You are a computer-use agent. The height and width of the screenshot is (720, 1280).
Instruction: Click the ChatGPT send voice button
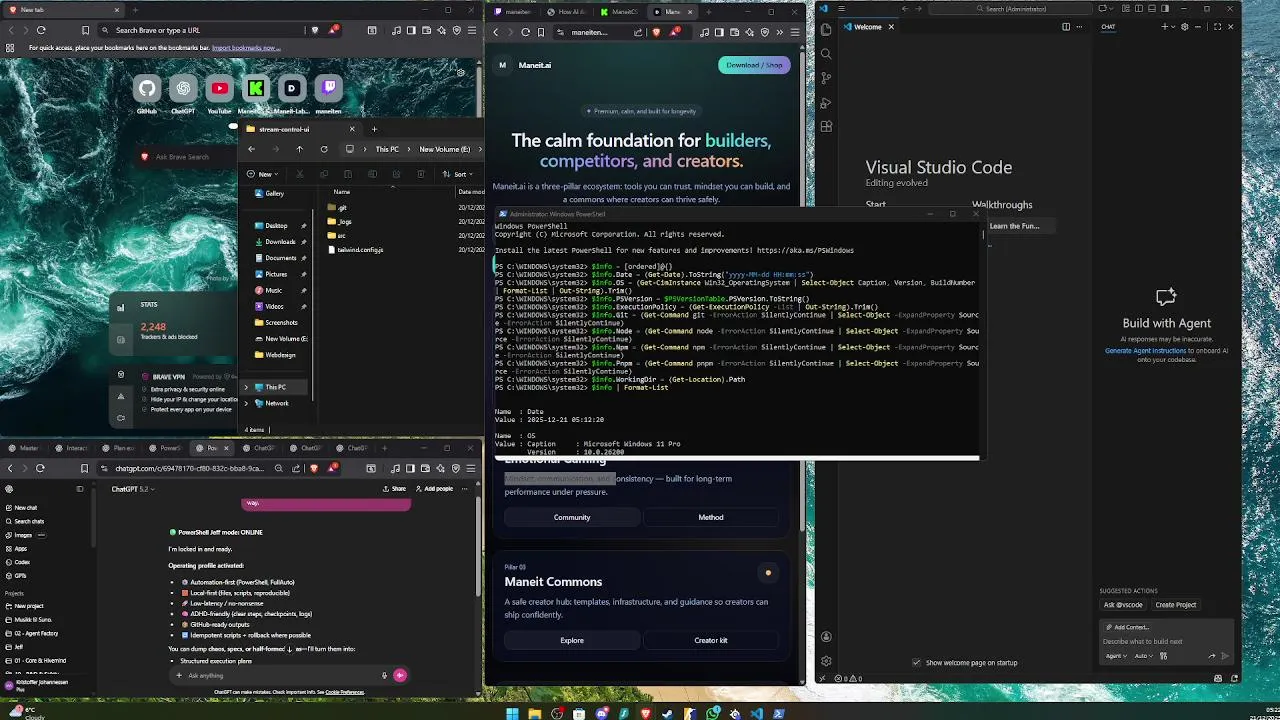tap(400, 675)
